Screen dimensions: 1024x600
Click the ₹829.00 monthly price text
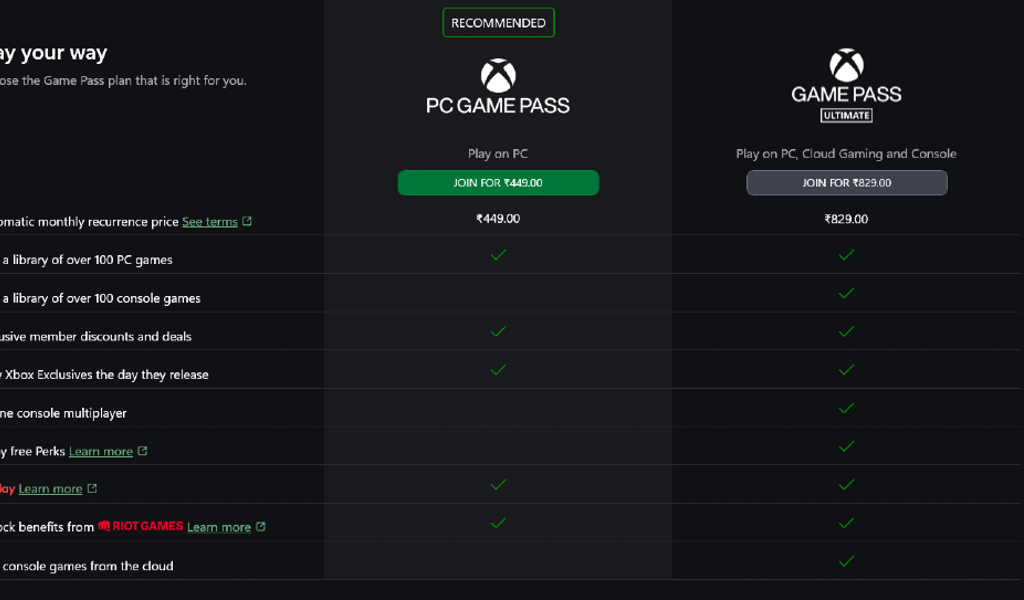[846, 218]
